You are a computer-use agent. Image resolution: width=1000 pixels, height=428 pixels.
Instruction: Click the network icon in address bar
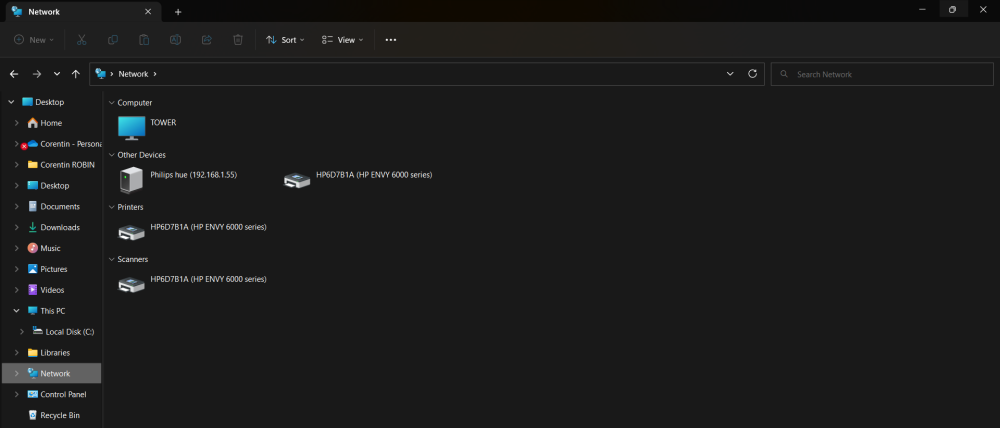[100, 74]
